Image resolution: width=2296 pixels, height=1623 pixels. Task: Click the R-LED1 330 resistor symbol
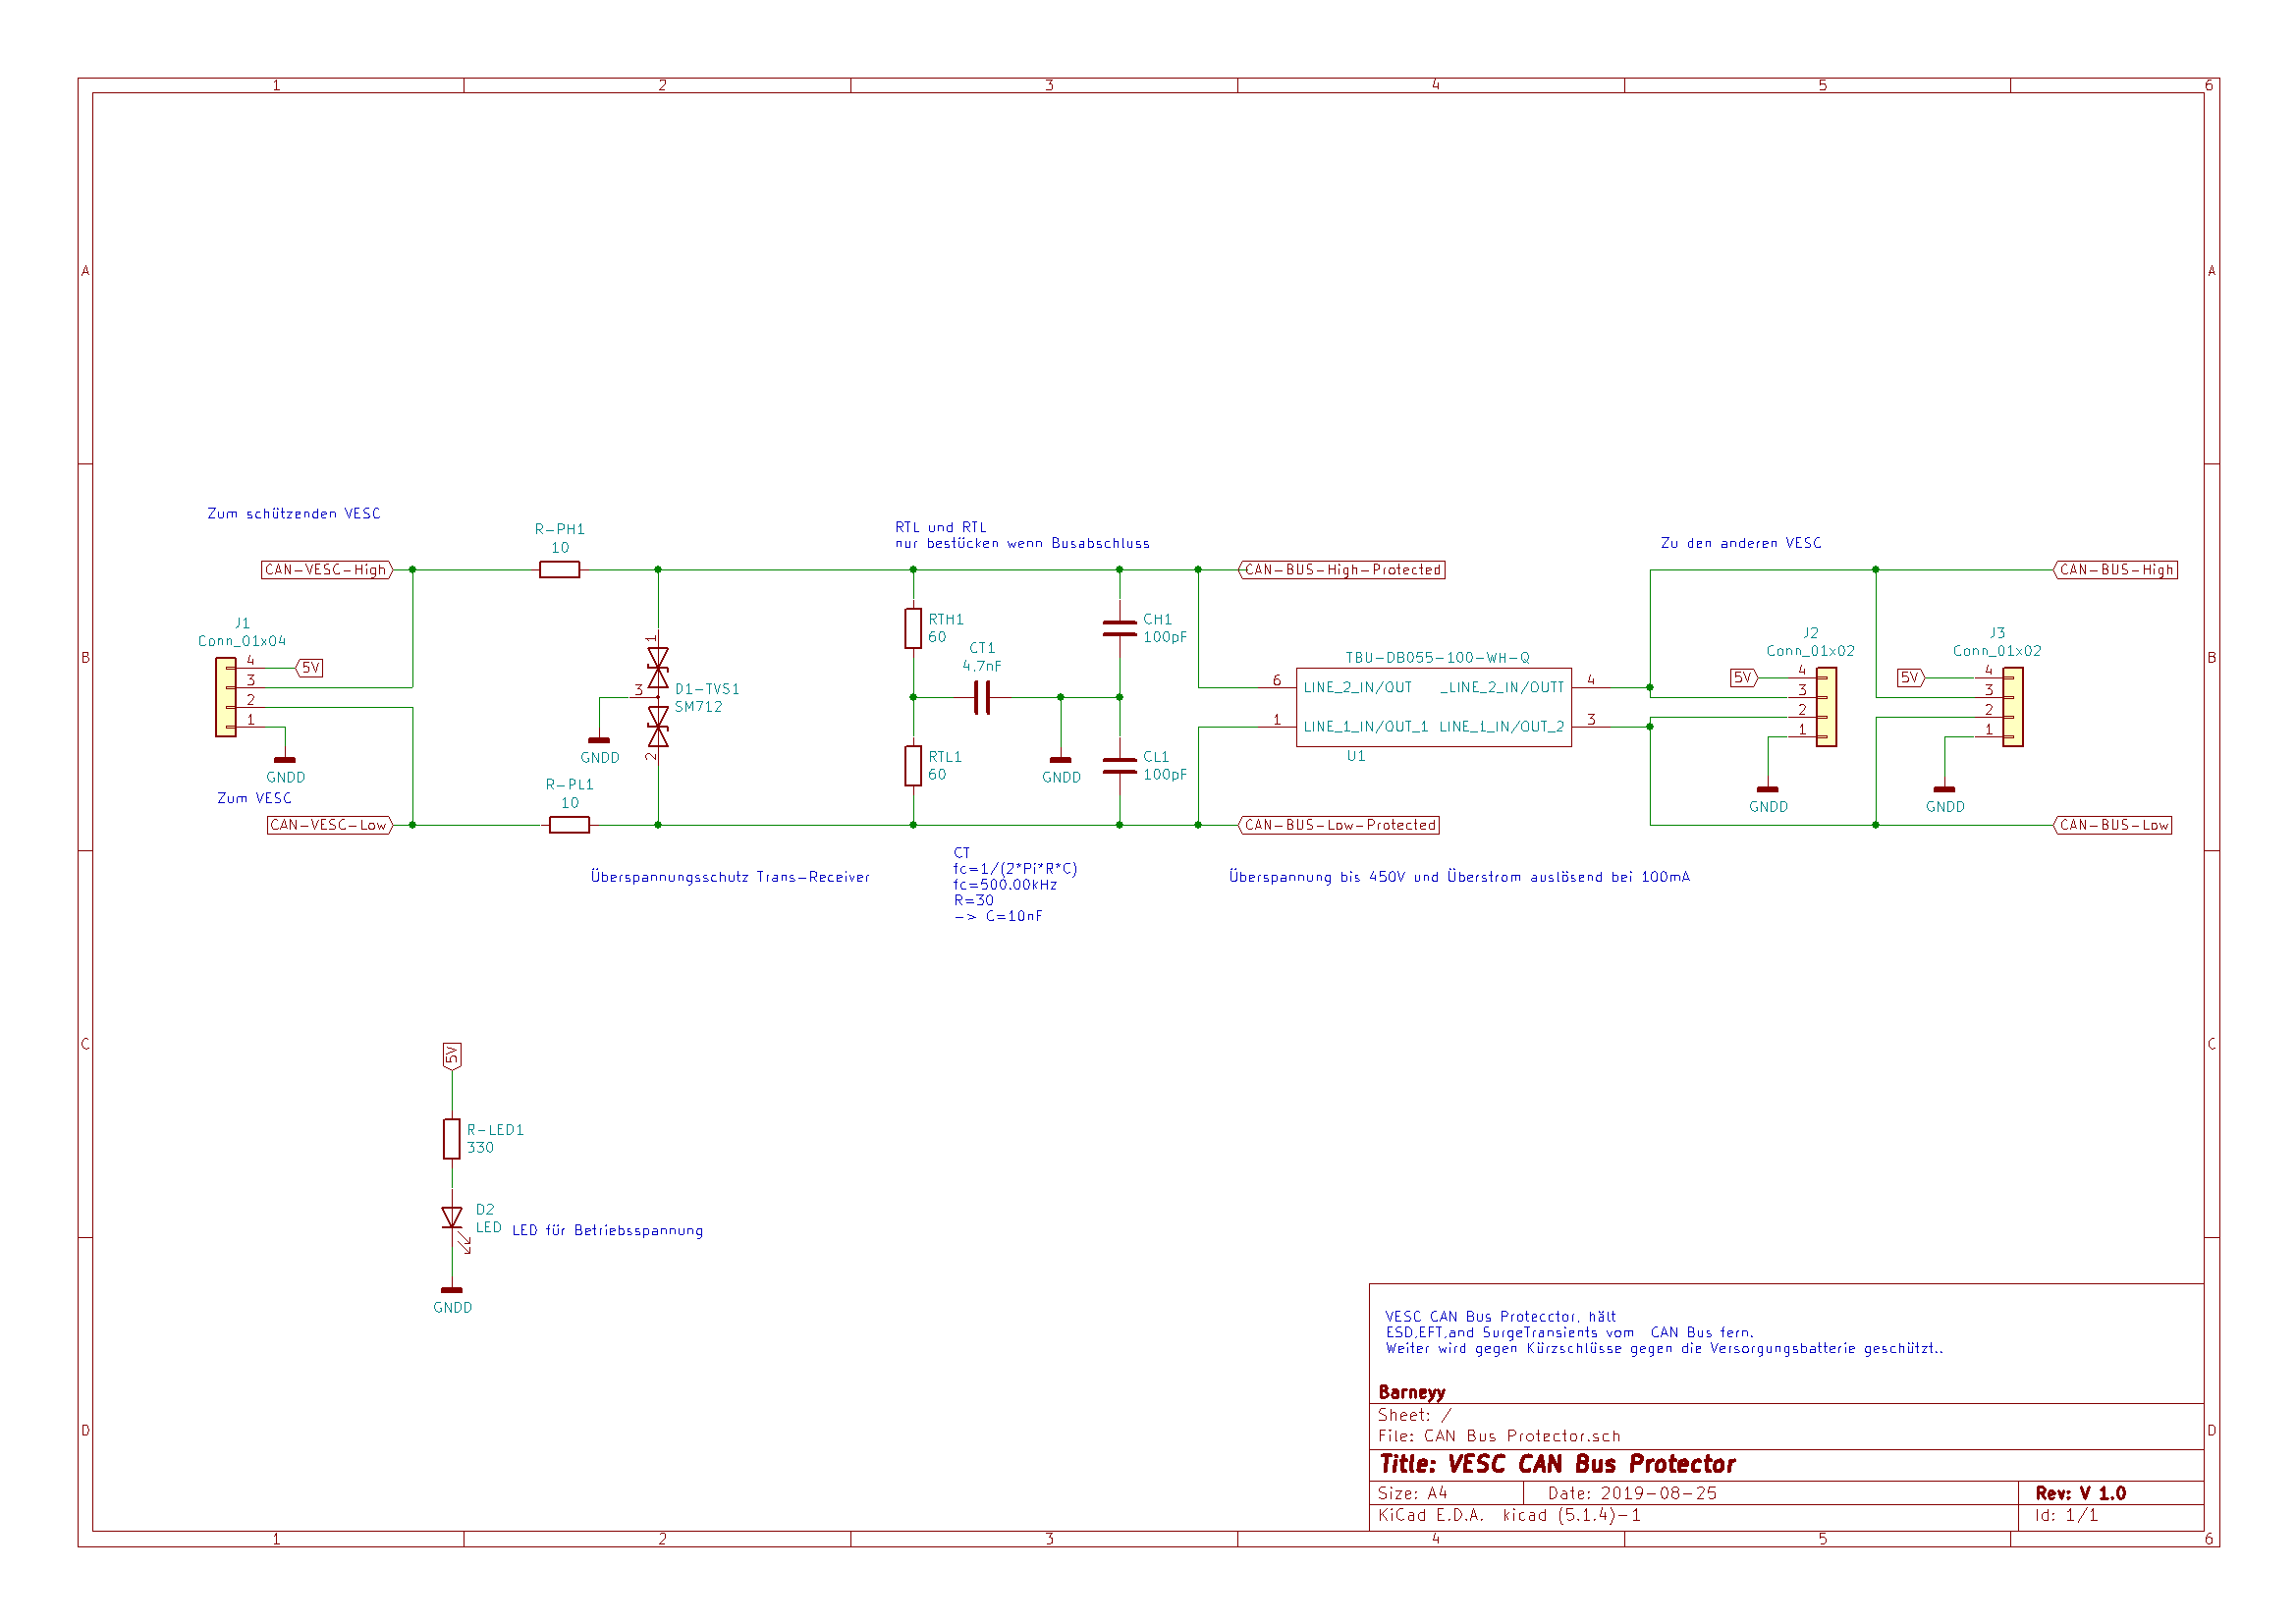tap(452, 1139)
